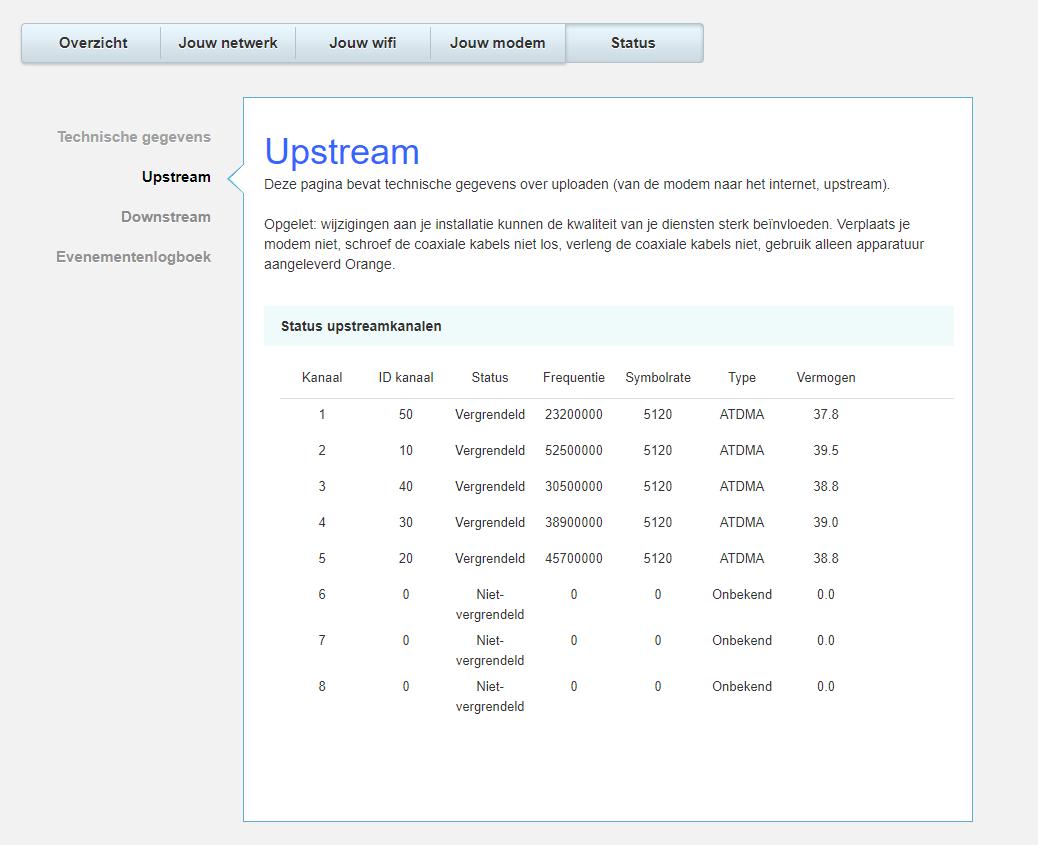Click the ID kanaal column header
This screenshot has width=1038, height=845.
point(406,378)
